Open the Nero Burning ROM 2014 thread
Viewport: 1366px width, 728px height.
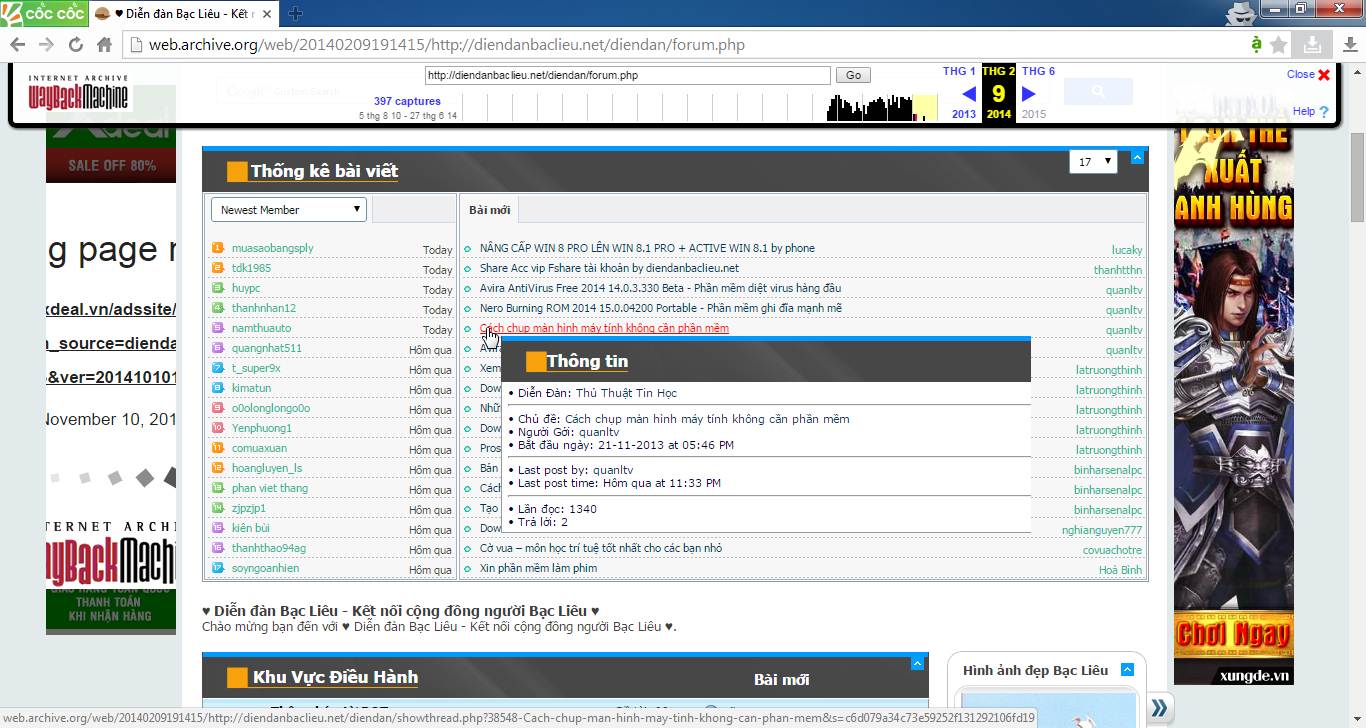point(661,308)
